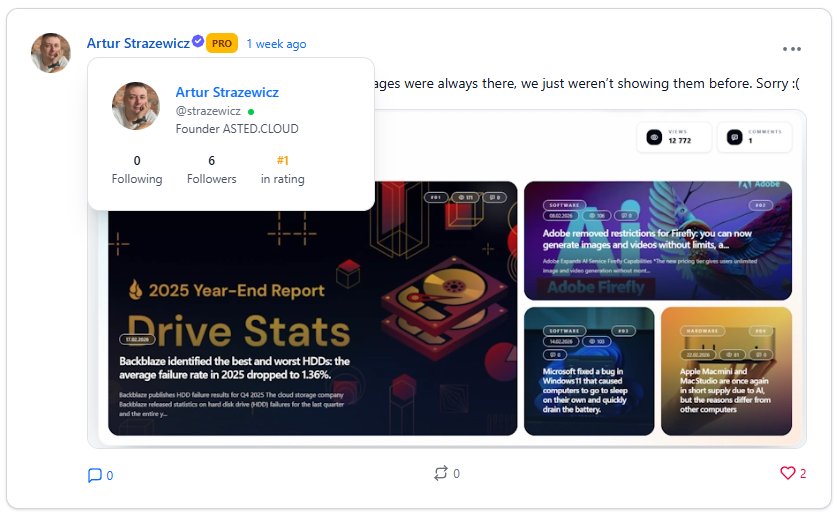The width and height of the screenshot is (838, 518).
Task: Click the comment bubble icon
Action: coord(95,475)
